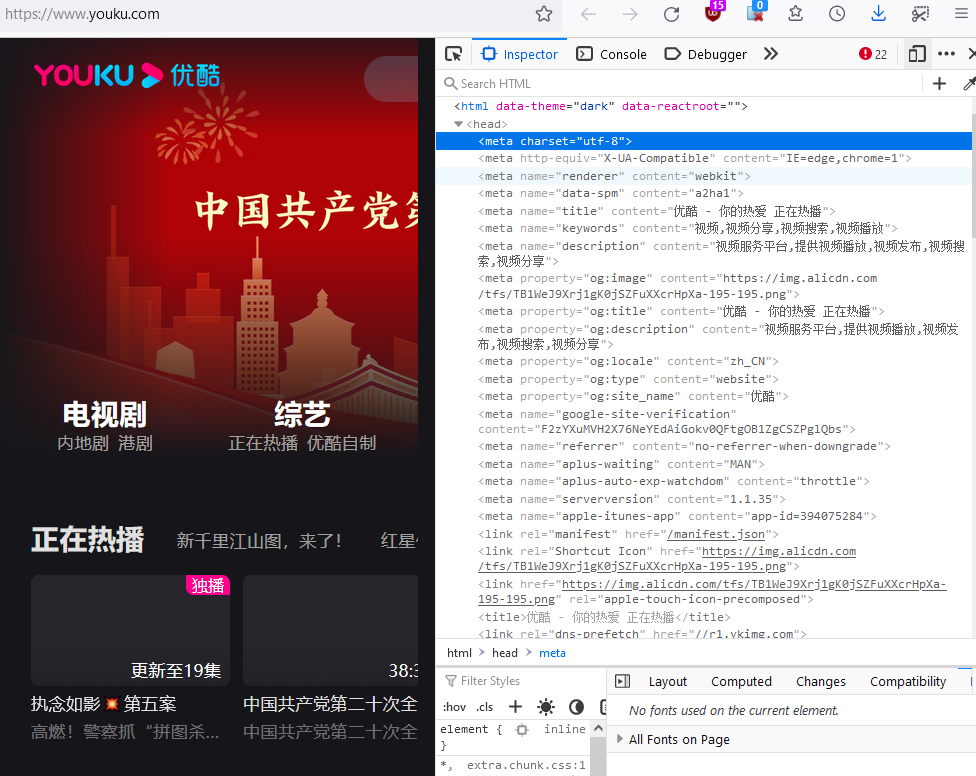The height and width of the screenshot is (776, 976).
Task: Bookmark this page with the star icon
Action: pos(543,14)
